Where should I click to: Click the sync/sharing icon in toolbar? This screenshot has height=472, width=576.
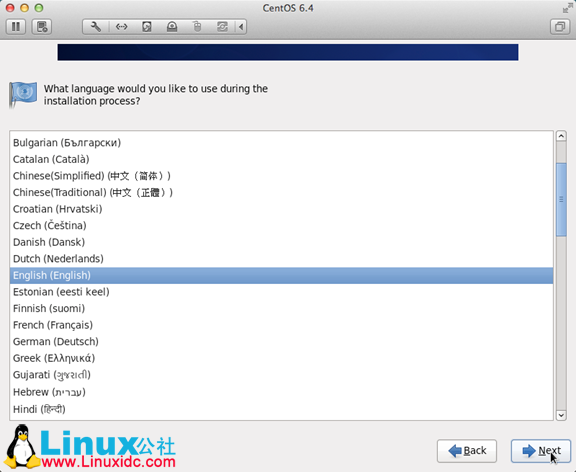(222, 27)
